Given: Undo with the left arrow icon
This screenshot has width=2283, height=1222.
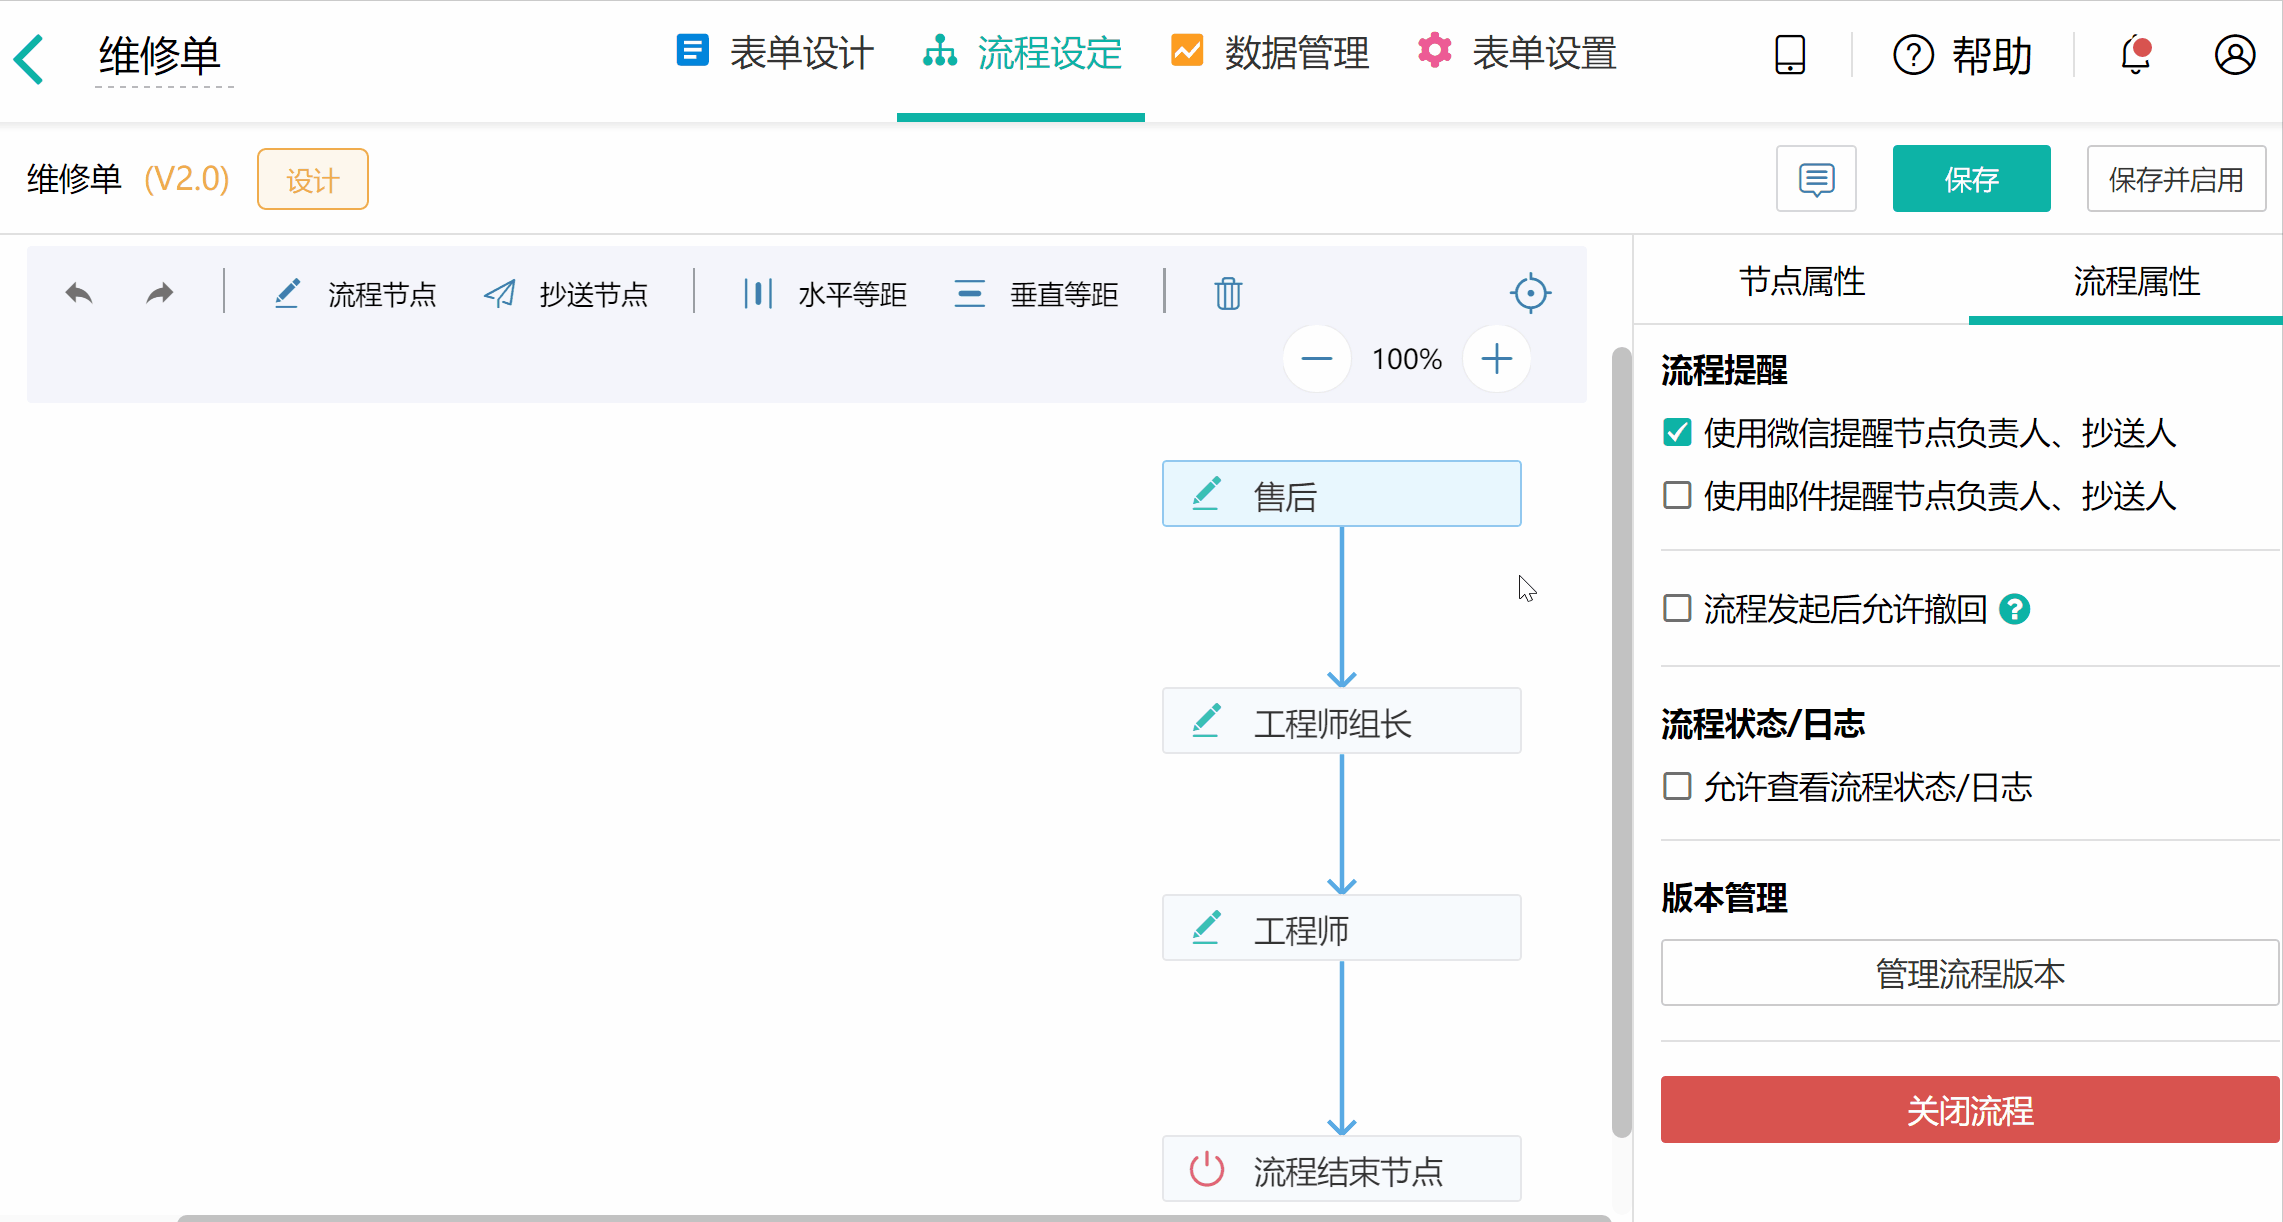Looking at the screenshot, I should tap(79, 293).
